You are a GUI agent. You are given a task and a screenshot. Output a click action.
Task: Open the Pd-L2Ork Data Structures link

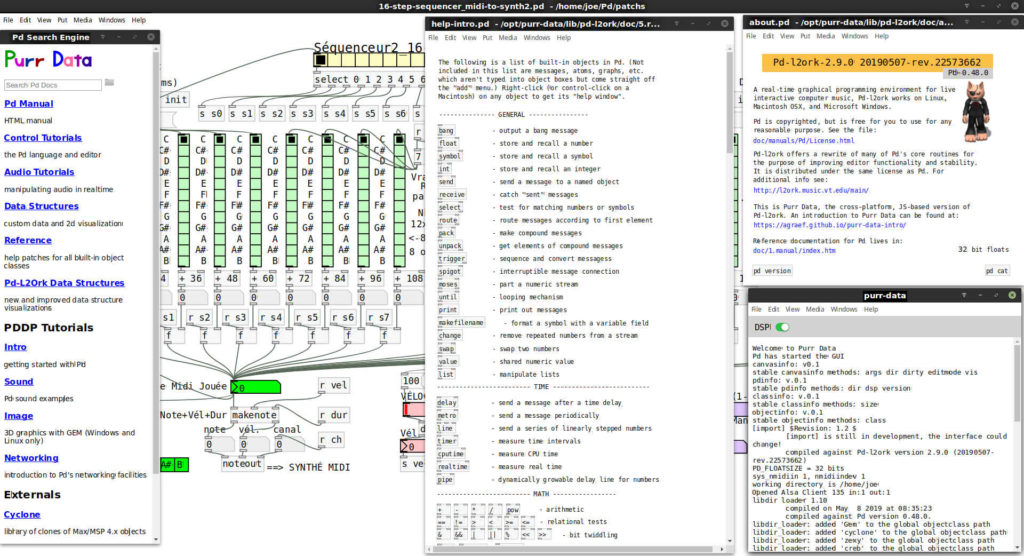[x=64, y=283]
